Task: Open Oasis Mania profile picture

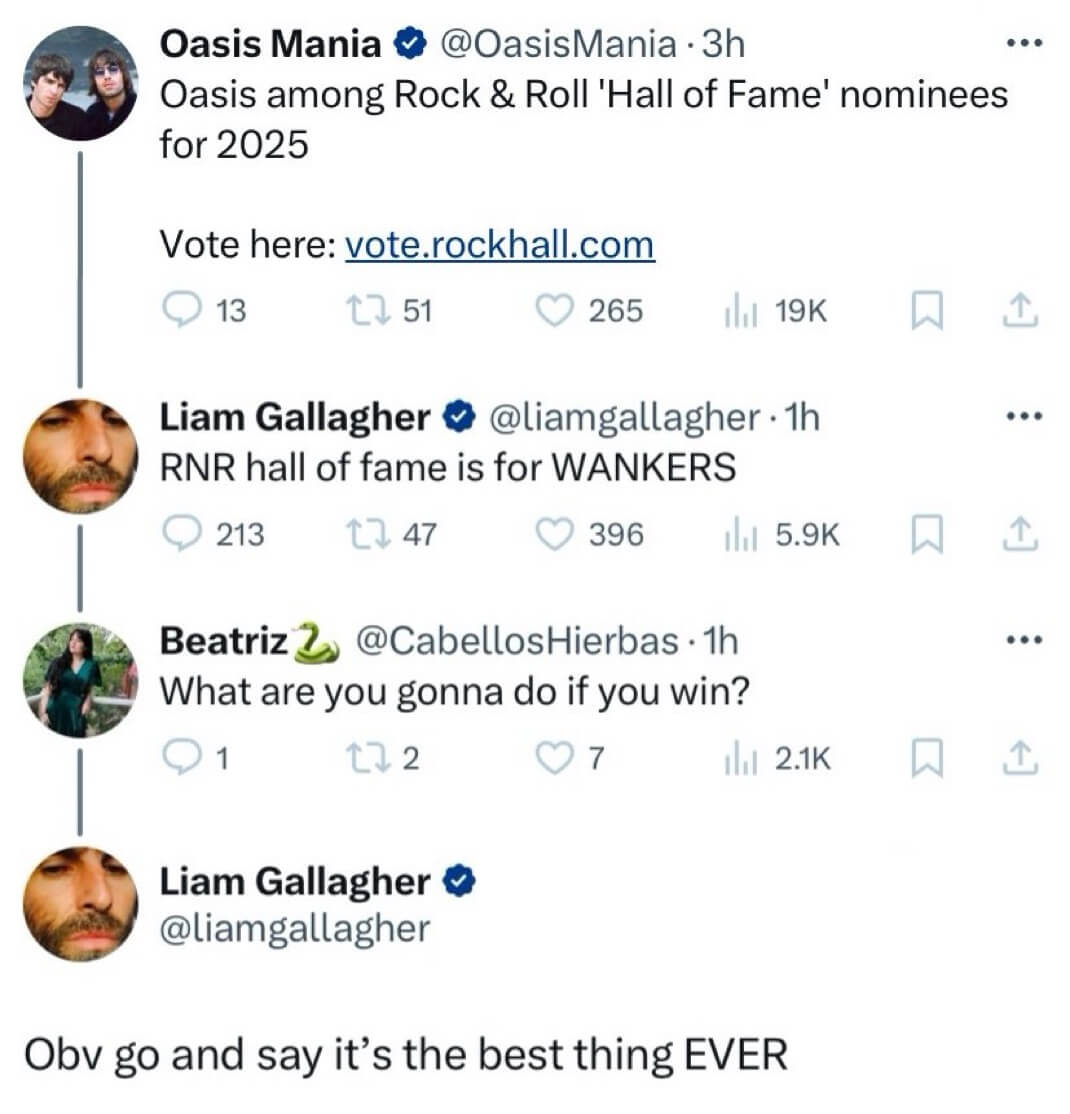Action: point(81,84)
